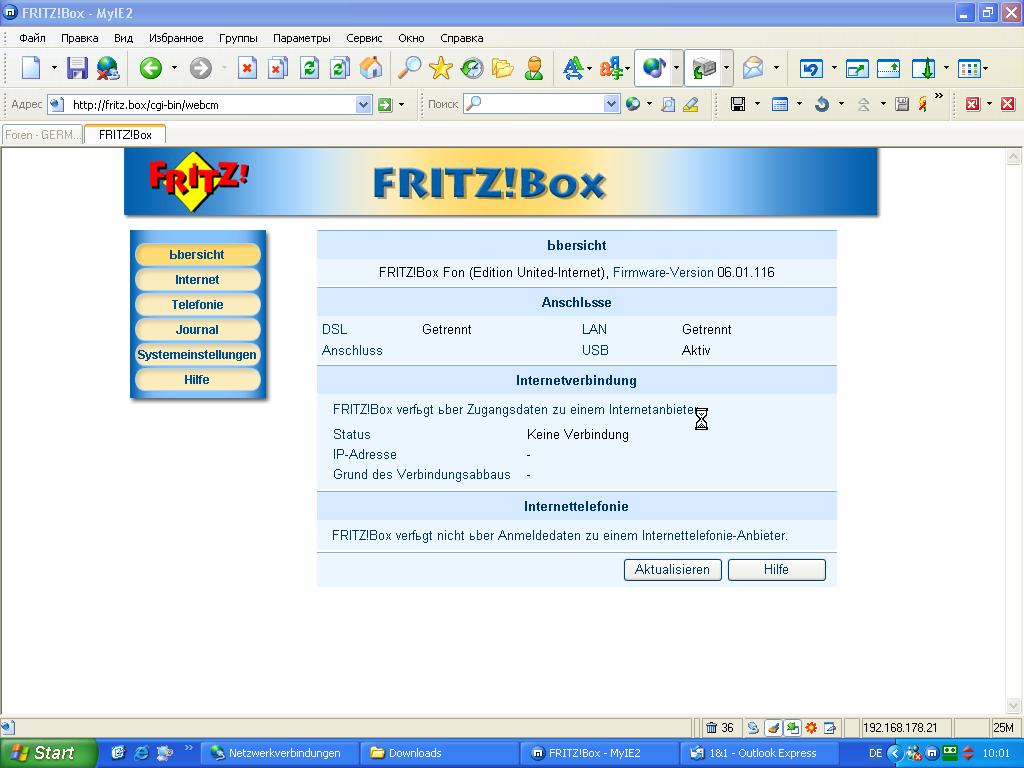
Task: Click the colored tiles window icon
Action: point(969,68)
